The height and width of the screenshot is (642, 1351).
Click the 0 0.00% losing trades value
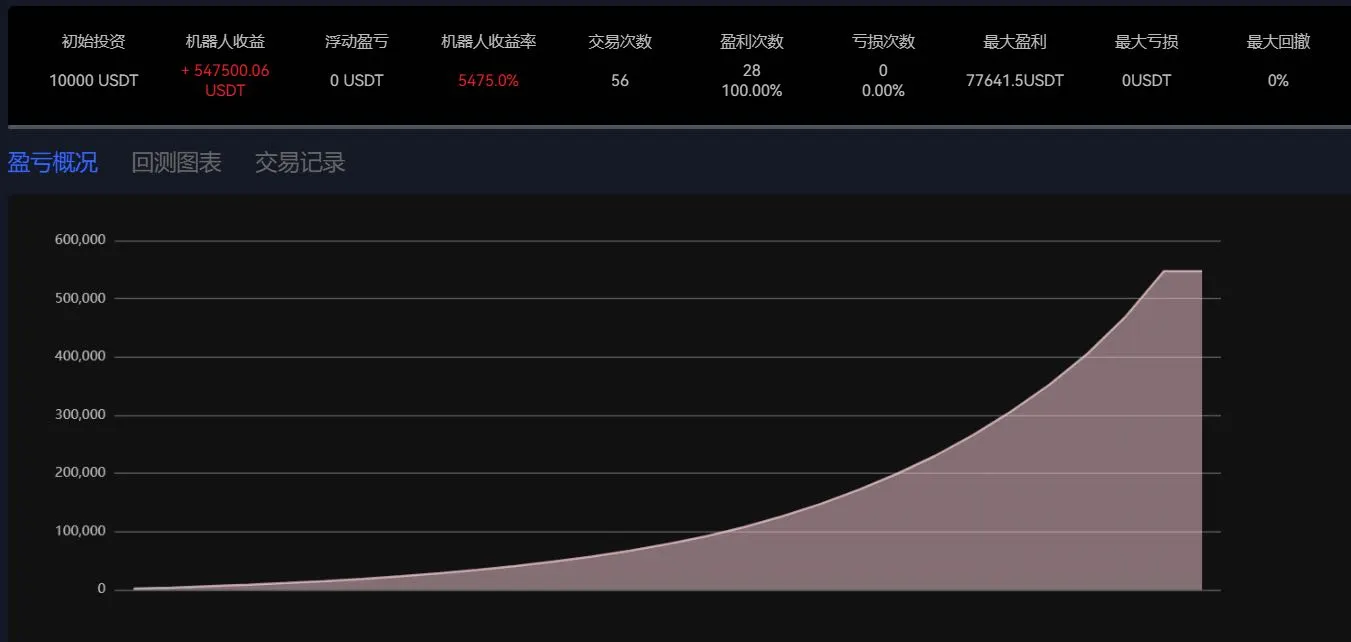pyautogui.click(x=883, y=80)
